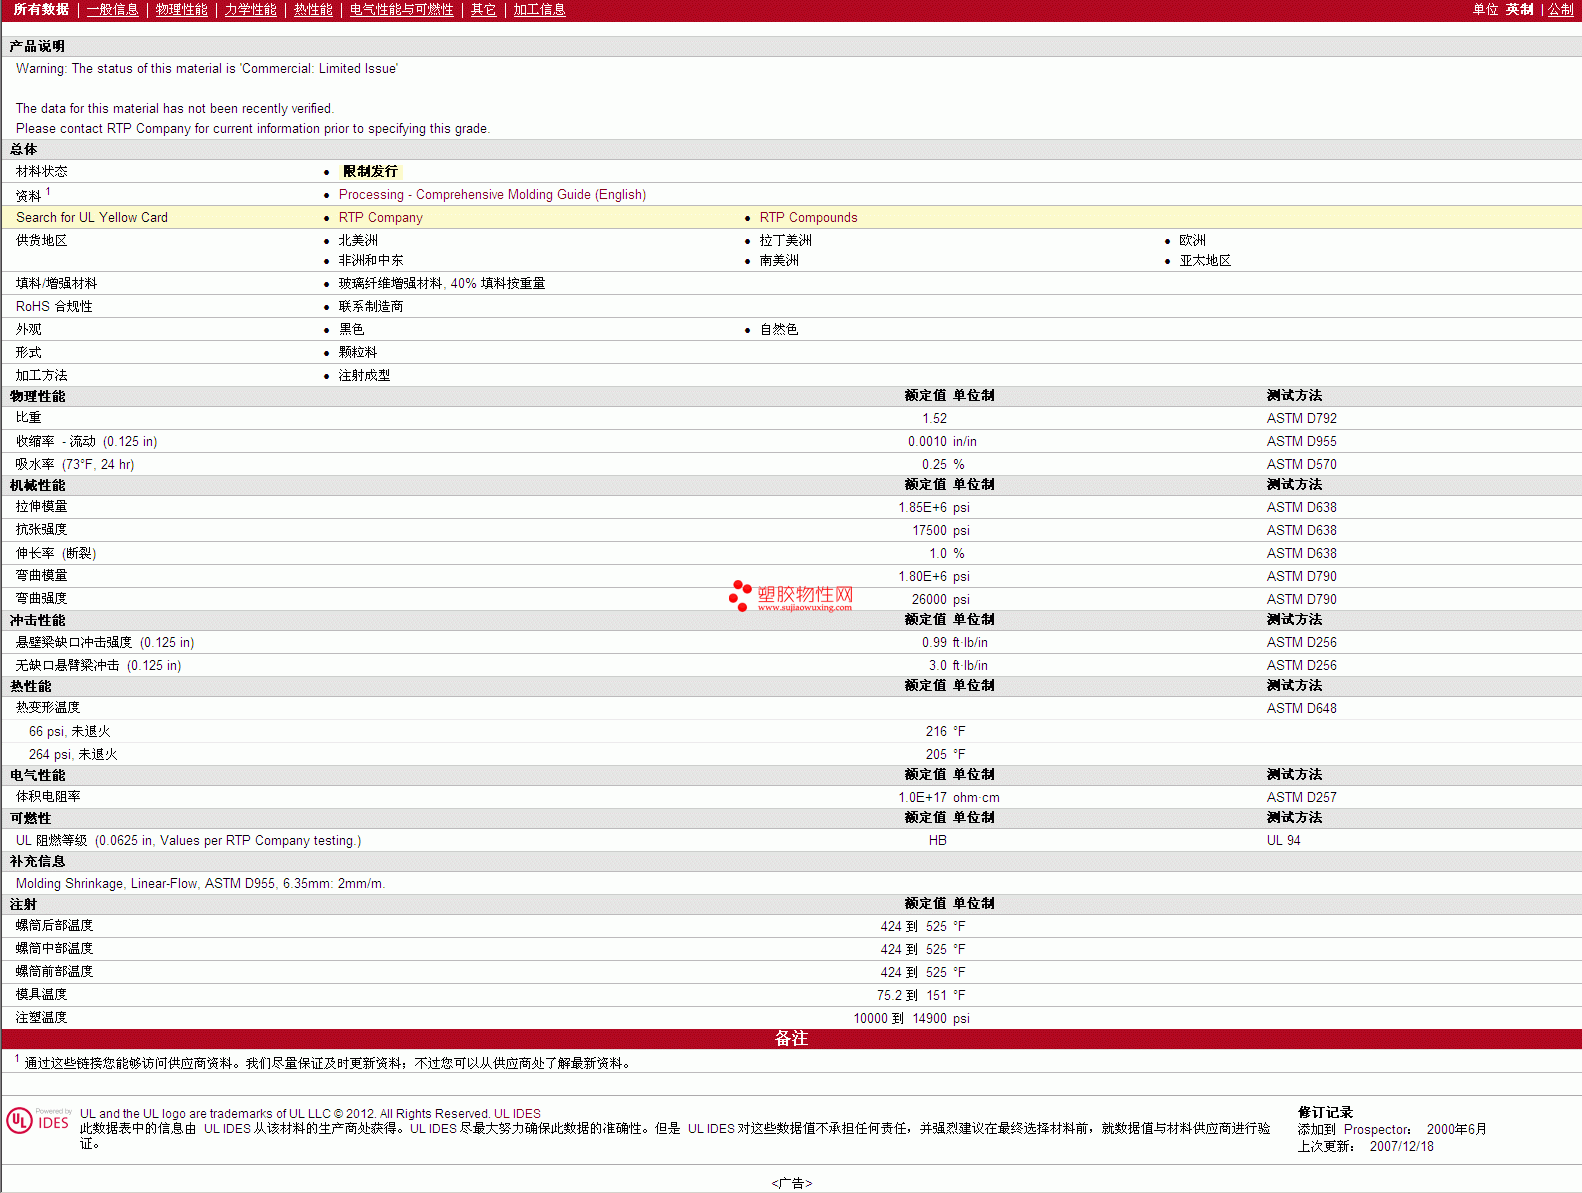Screen dimensions: 1582x1193
Task: Select the 北美洲 availability region
Action: (x=358, y=240)
